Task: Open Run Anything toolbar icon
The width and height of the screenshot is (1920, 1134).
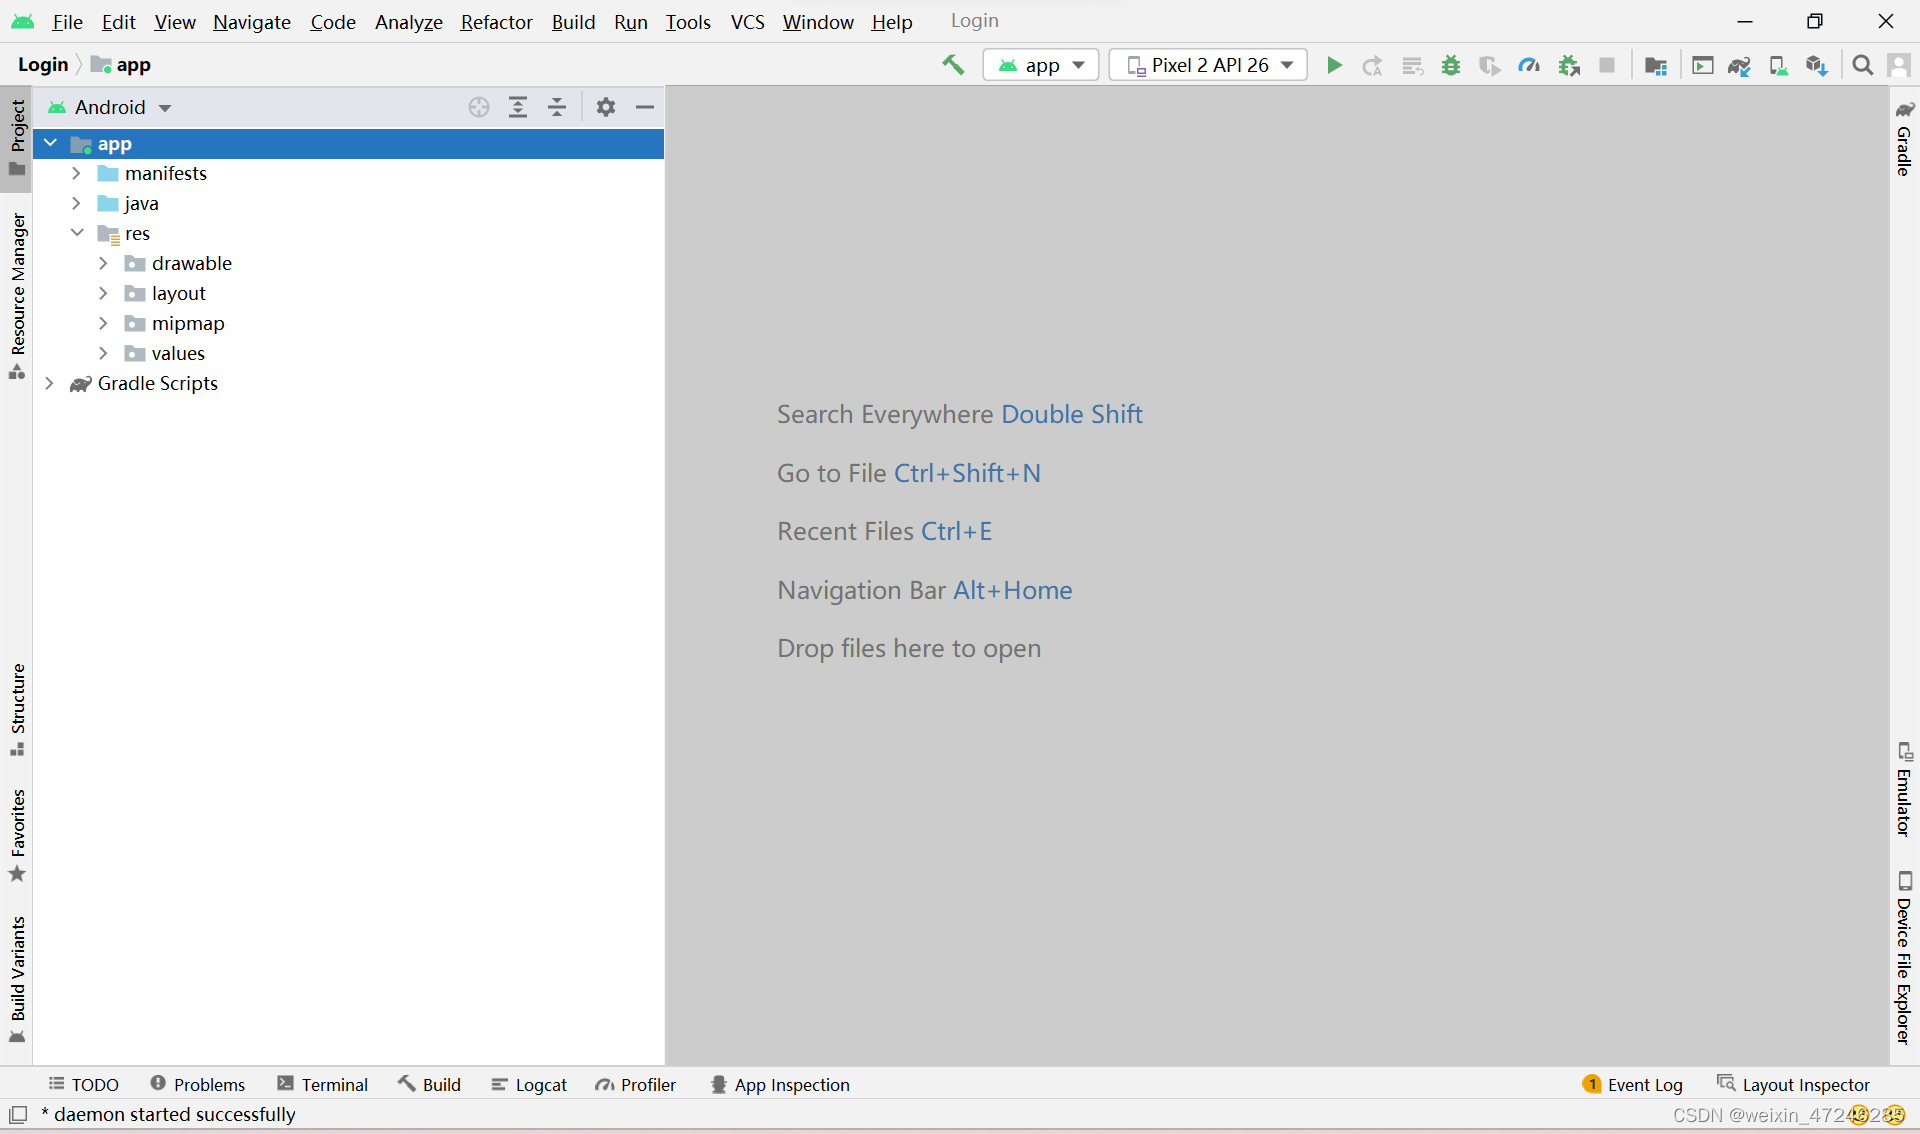Action: (1702, 65)
